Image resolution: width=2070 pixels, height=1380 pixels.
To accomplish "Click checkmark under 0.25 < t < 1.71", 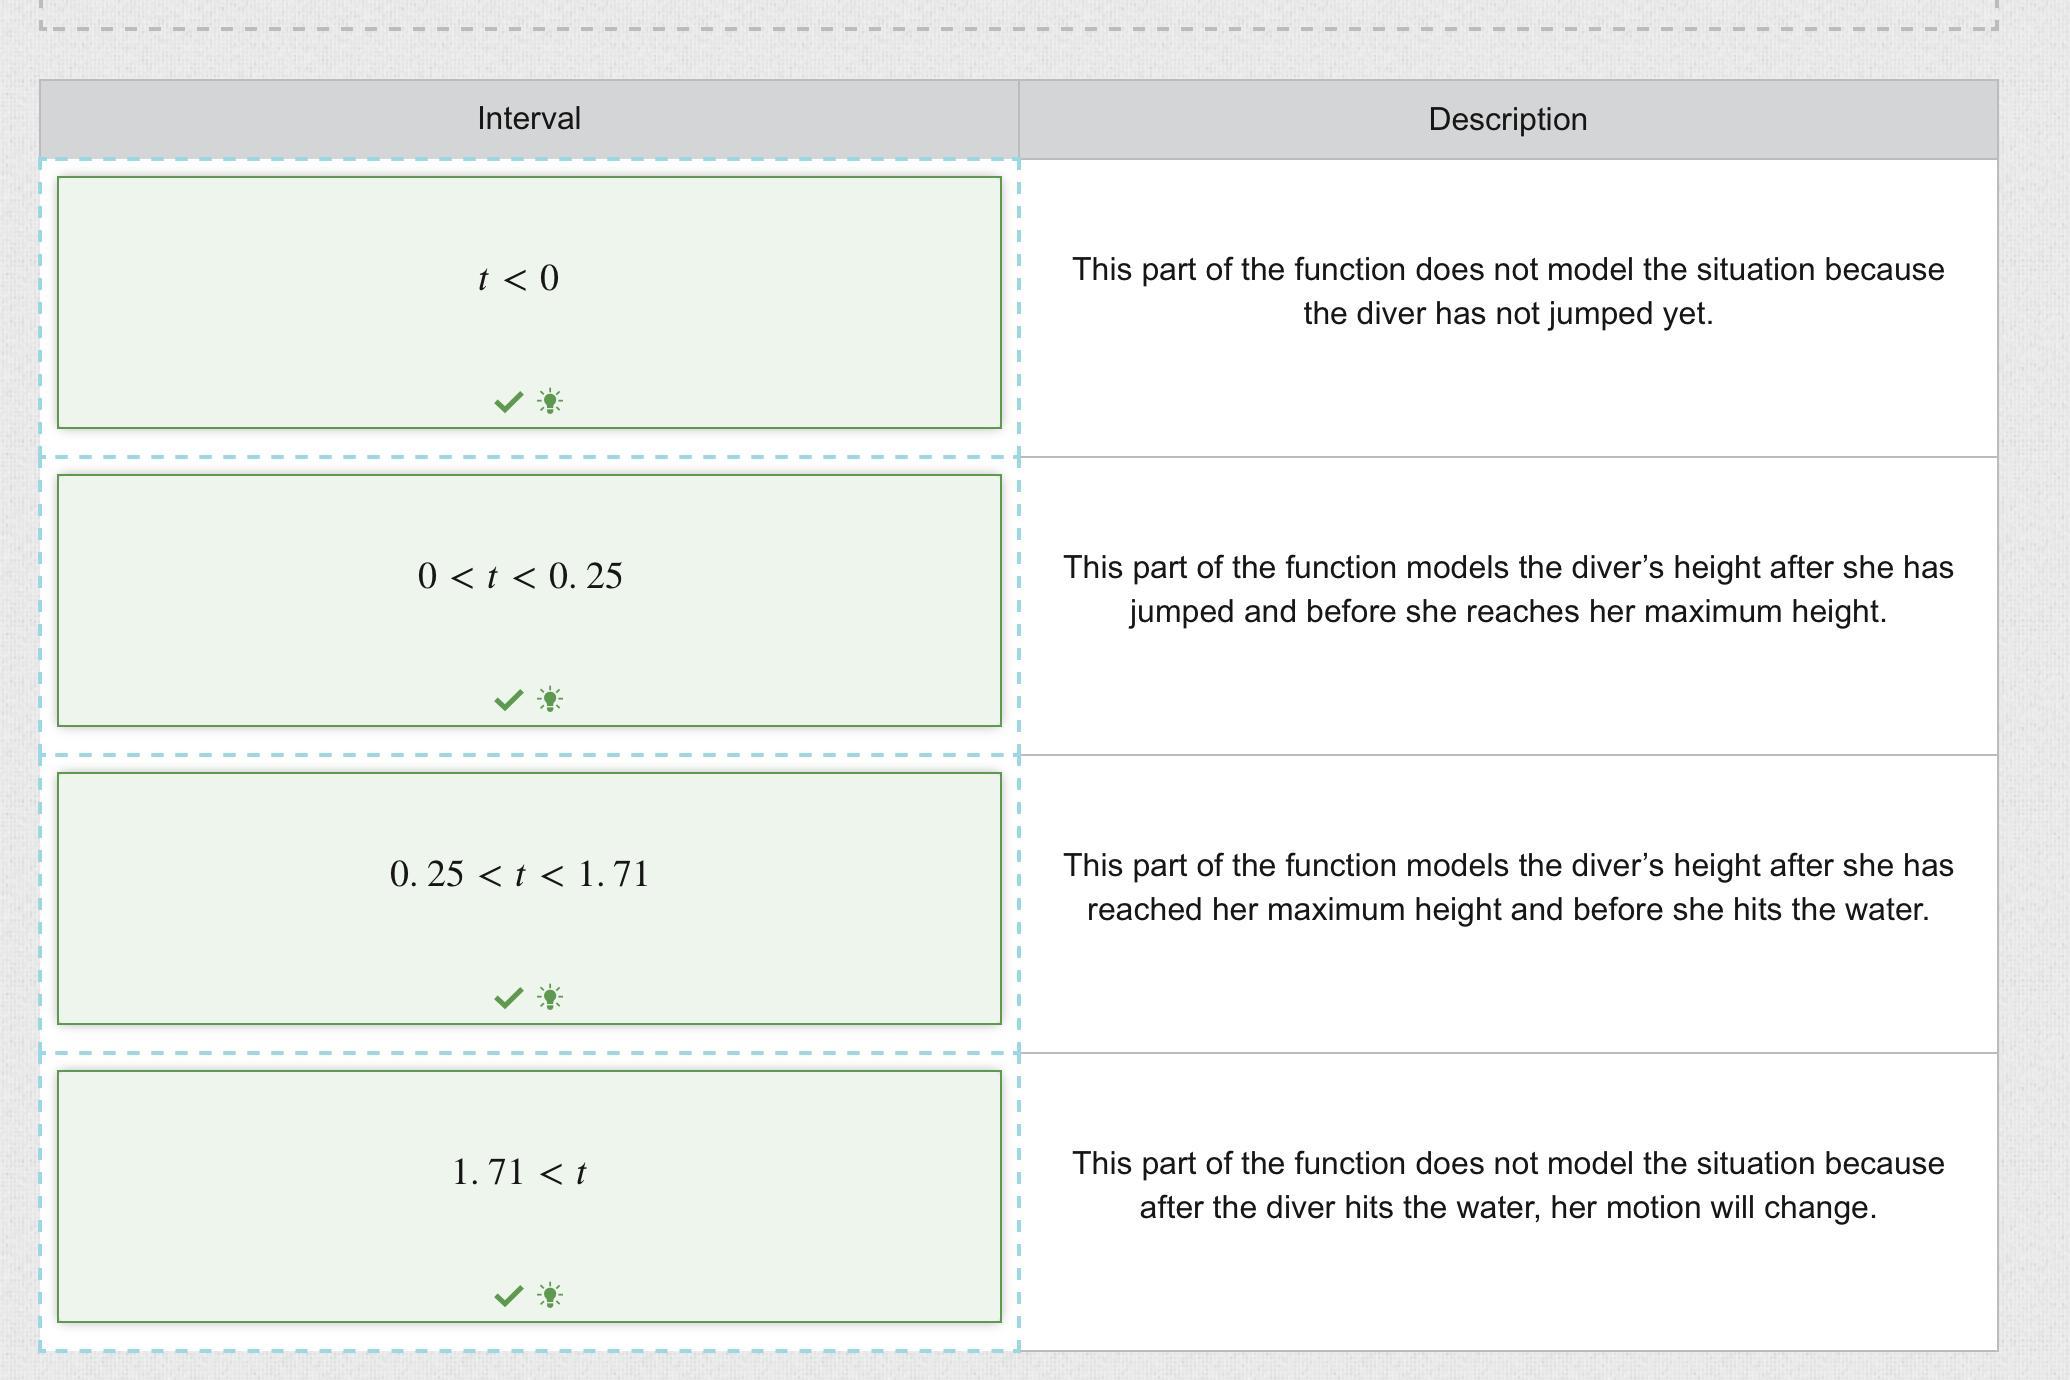I will [x=508, y=998].
